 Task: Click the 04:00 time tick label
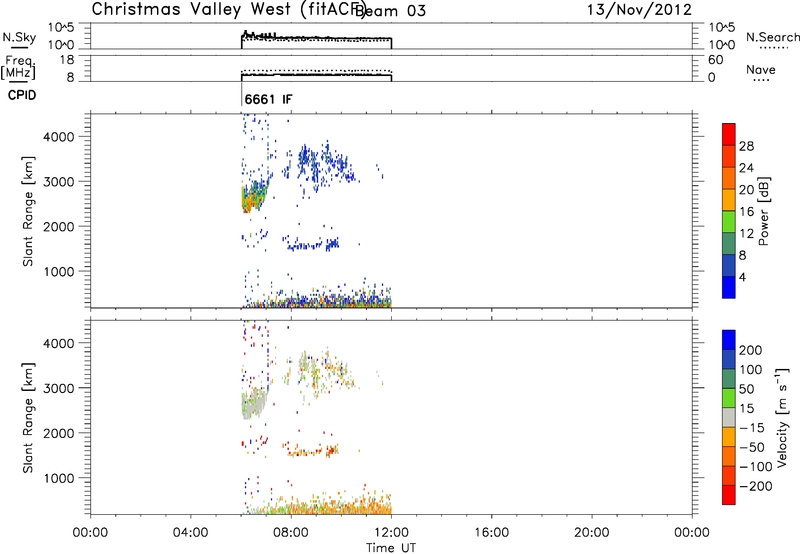191,533
